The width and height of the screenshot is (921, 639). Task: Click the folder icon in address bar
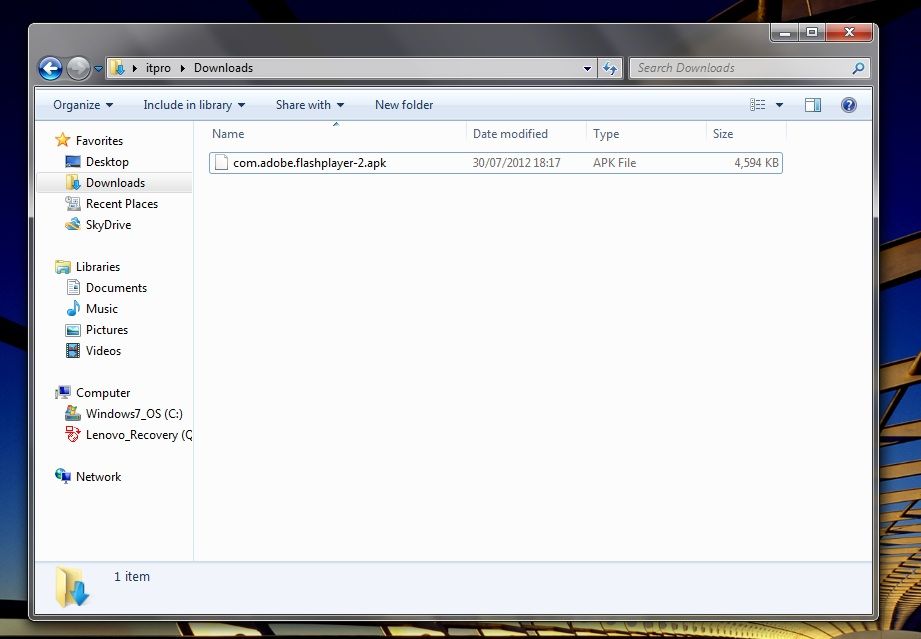[117, 68]
